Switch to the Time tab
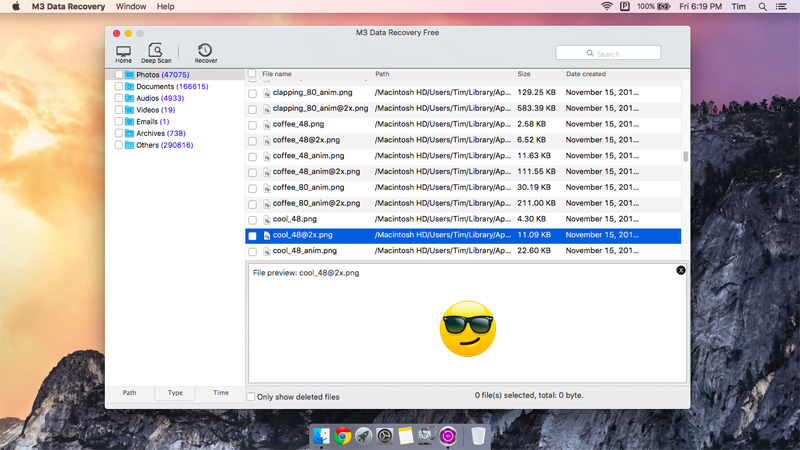Image resolution: width=800 pixels, height=450 pixels. click(x=220, y=393)
